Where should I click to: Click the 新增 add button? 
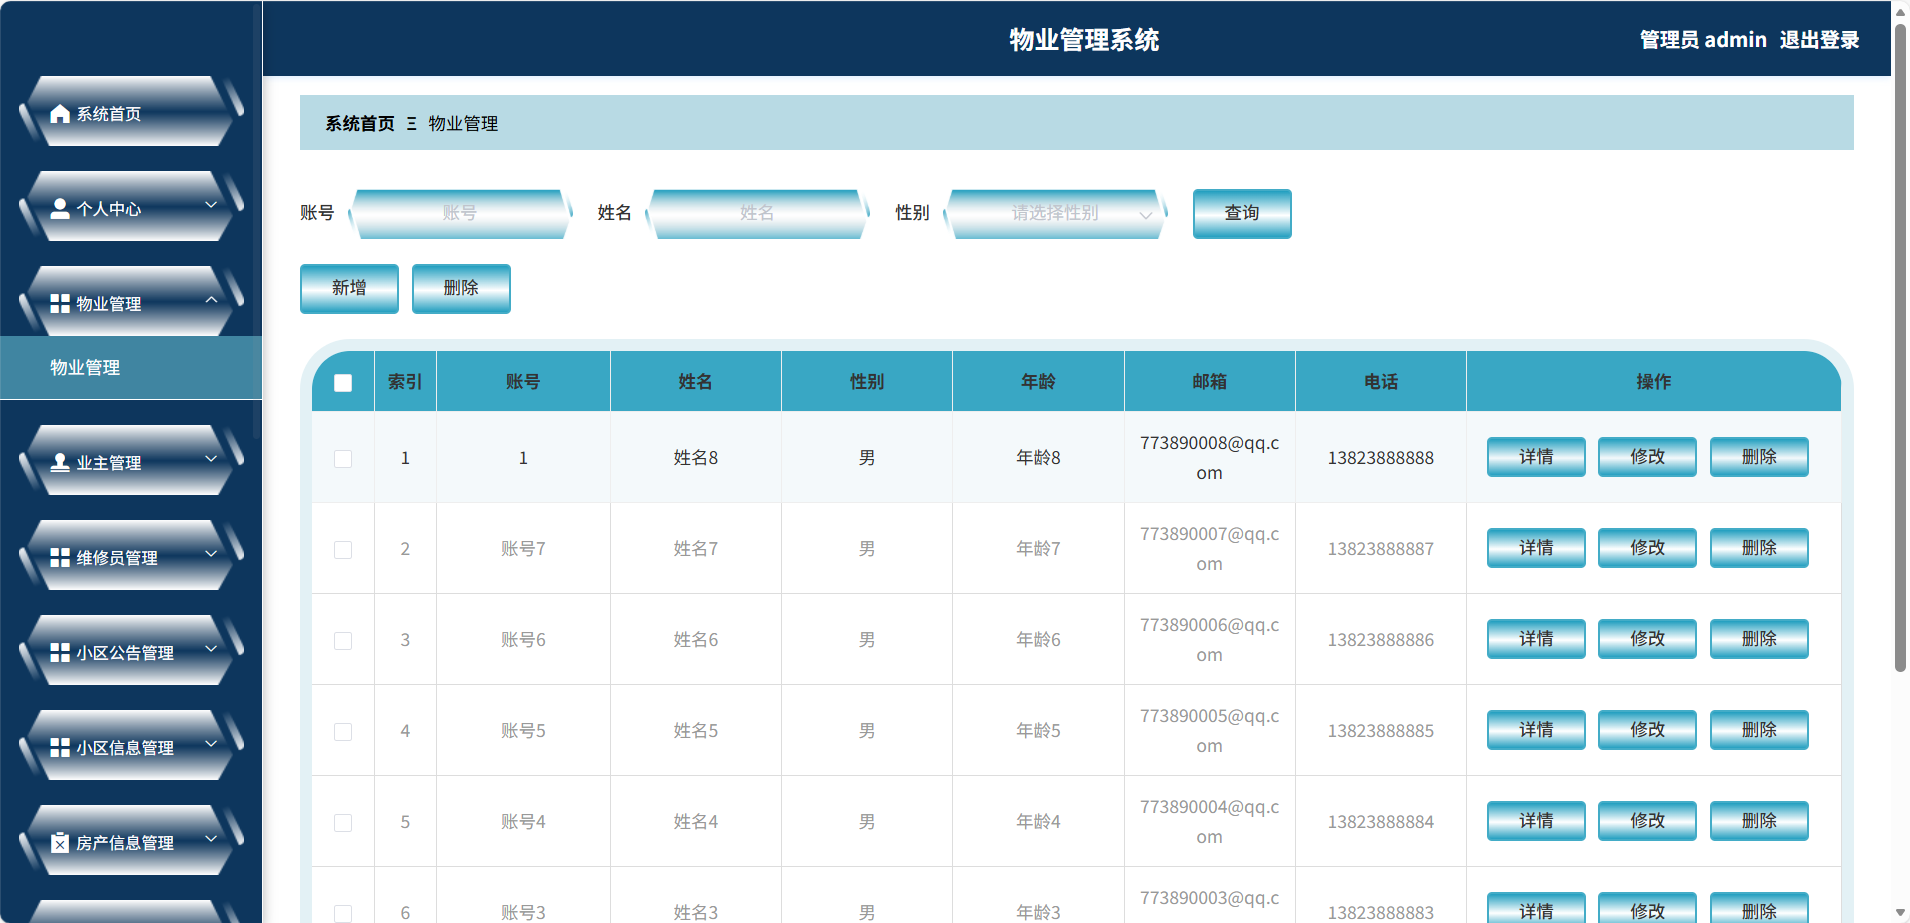(x=349, y=288)
